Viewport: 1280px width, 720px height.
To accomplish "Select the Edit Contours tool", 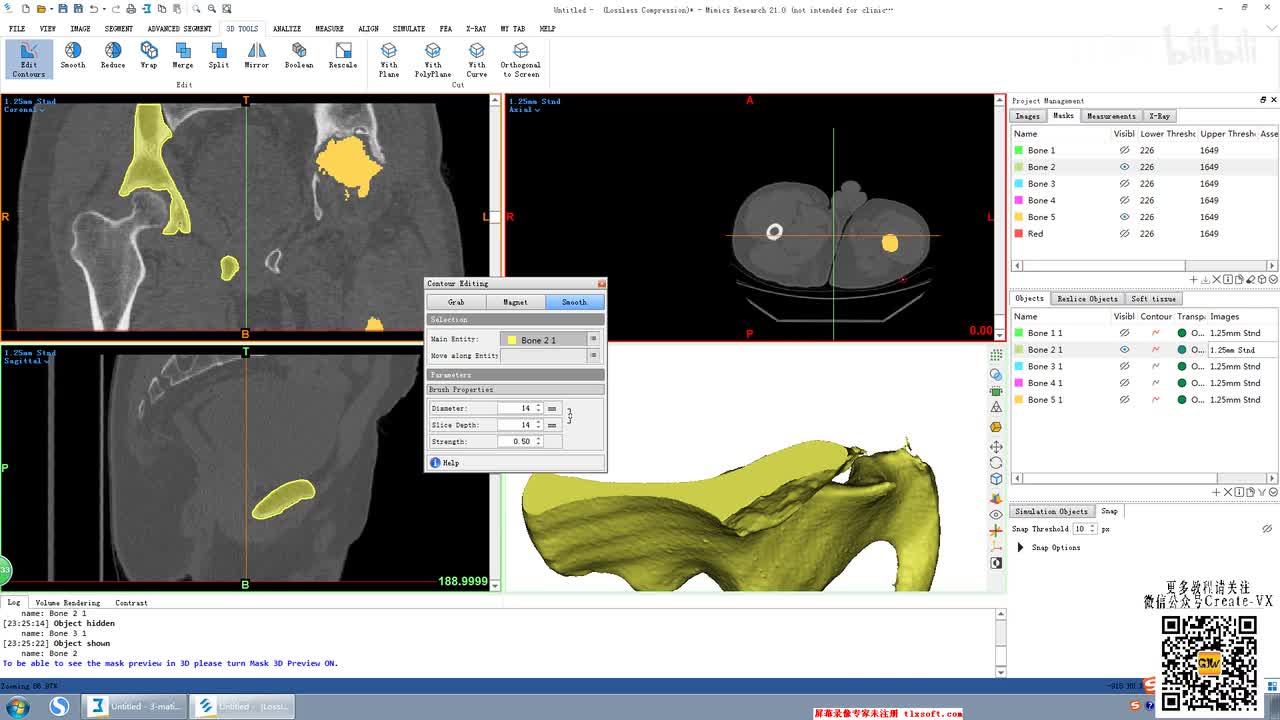I will 28,59.
